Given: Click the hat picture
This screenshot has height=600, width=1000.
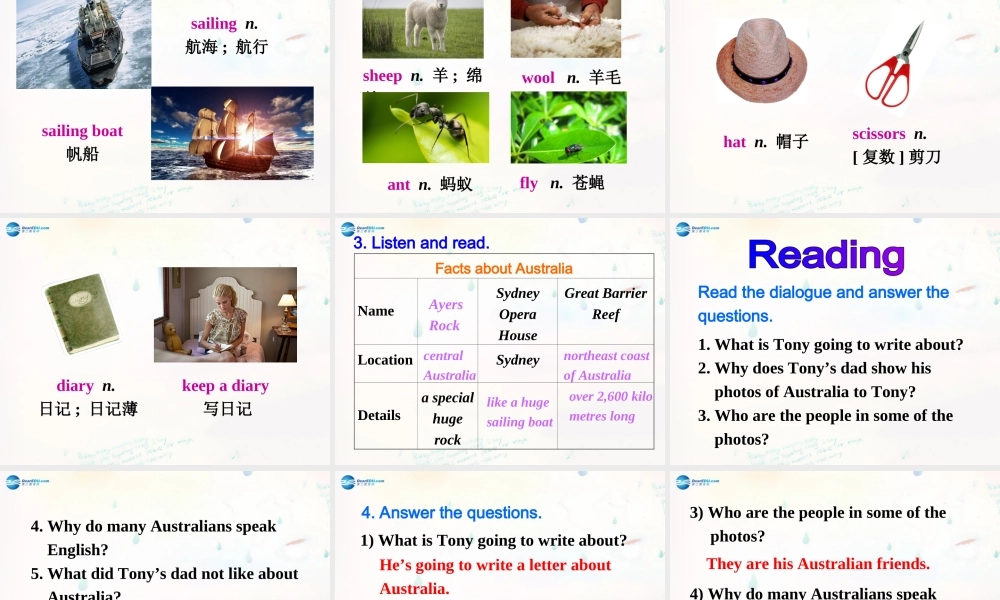Looking at the screenshot, I should coord(762,60).
